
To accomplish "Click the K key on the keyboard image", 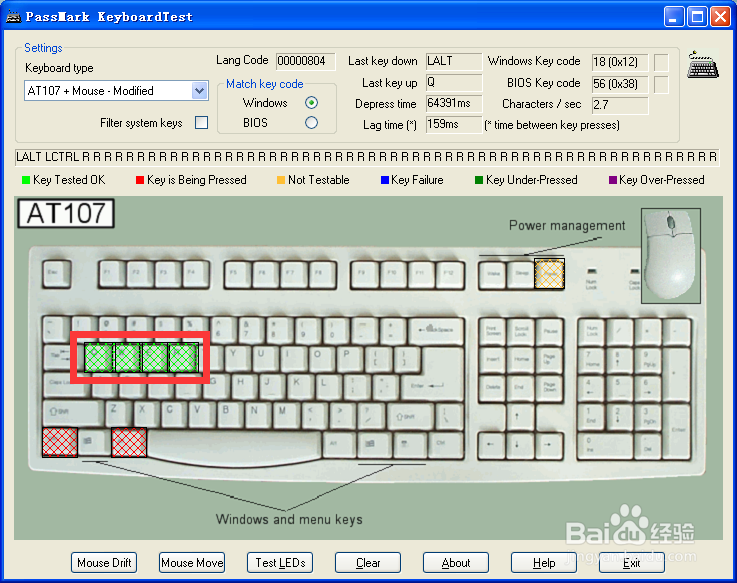I will pos(300,385).
